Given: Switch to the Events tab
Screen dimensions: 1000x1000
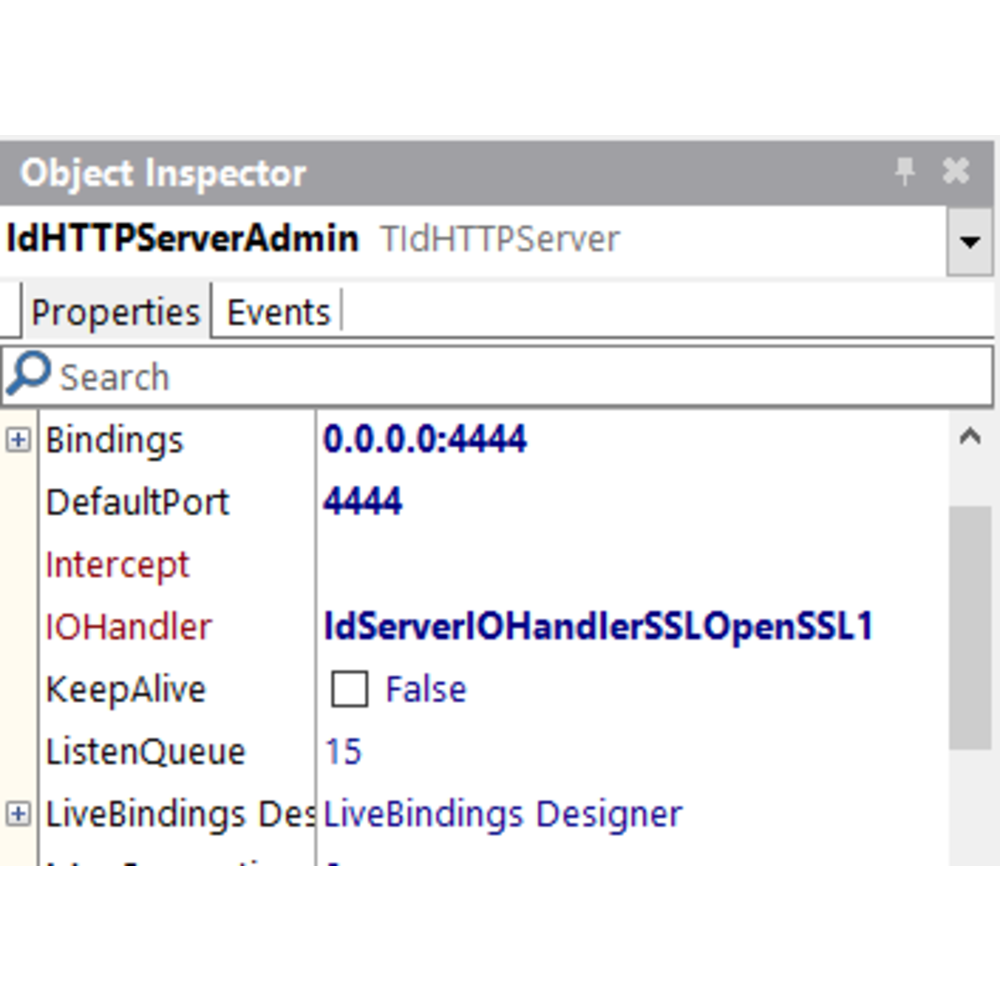Looking at the screenshot, I should coord(278,313).
